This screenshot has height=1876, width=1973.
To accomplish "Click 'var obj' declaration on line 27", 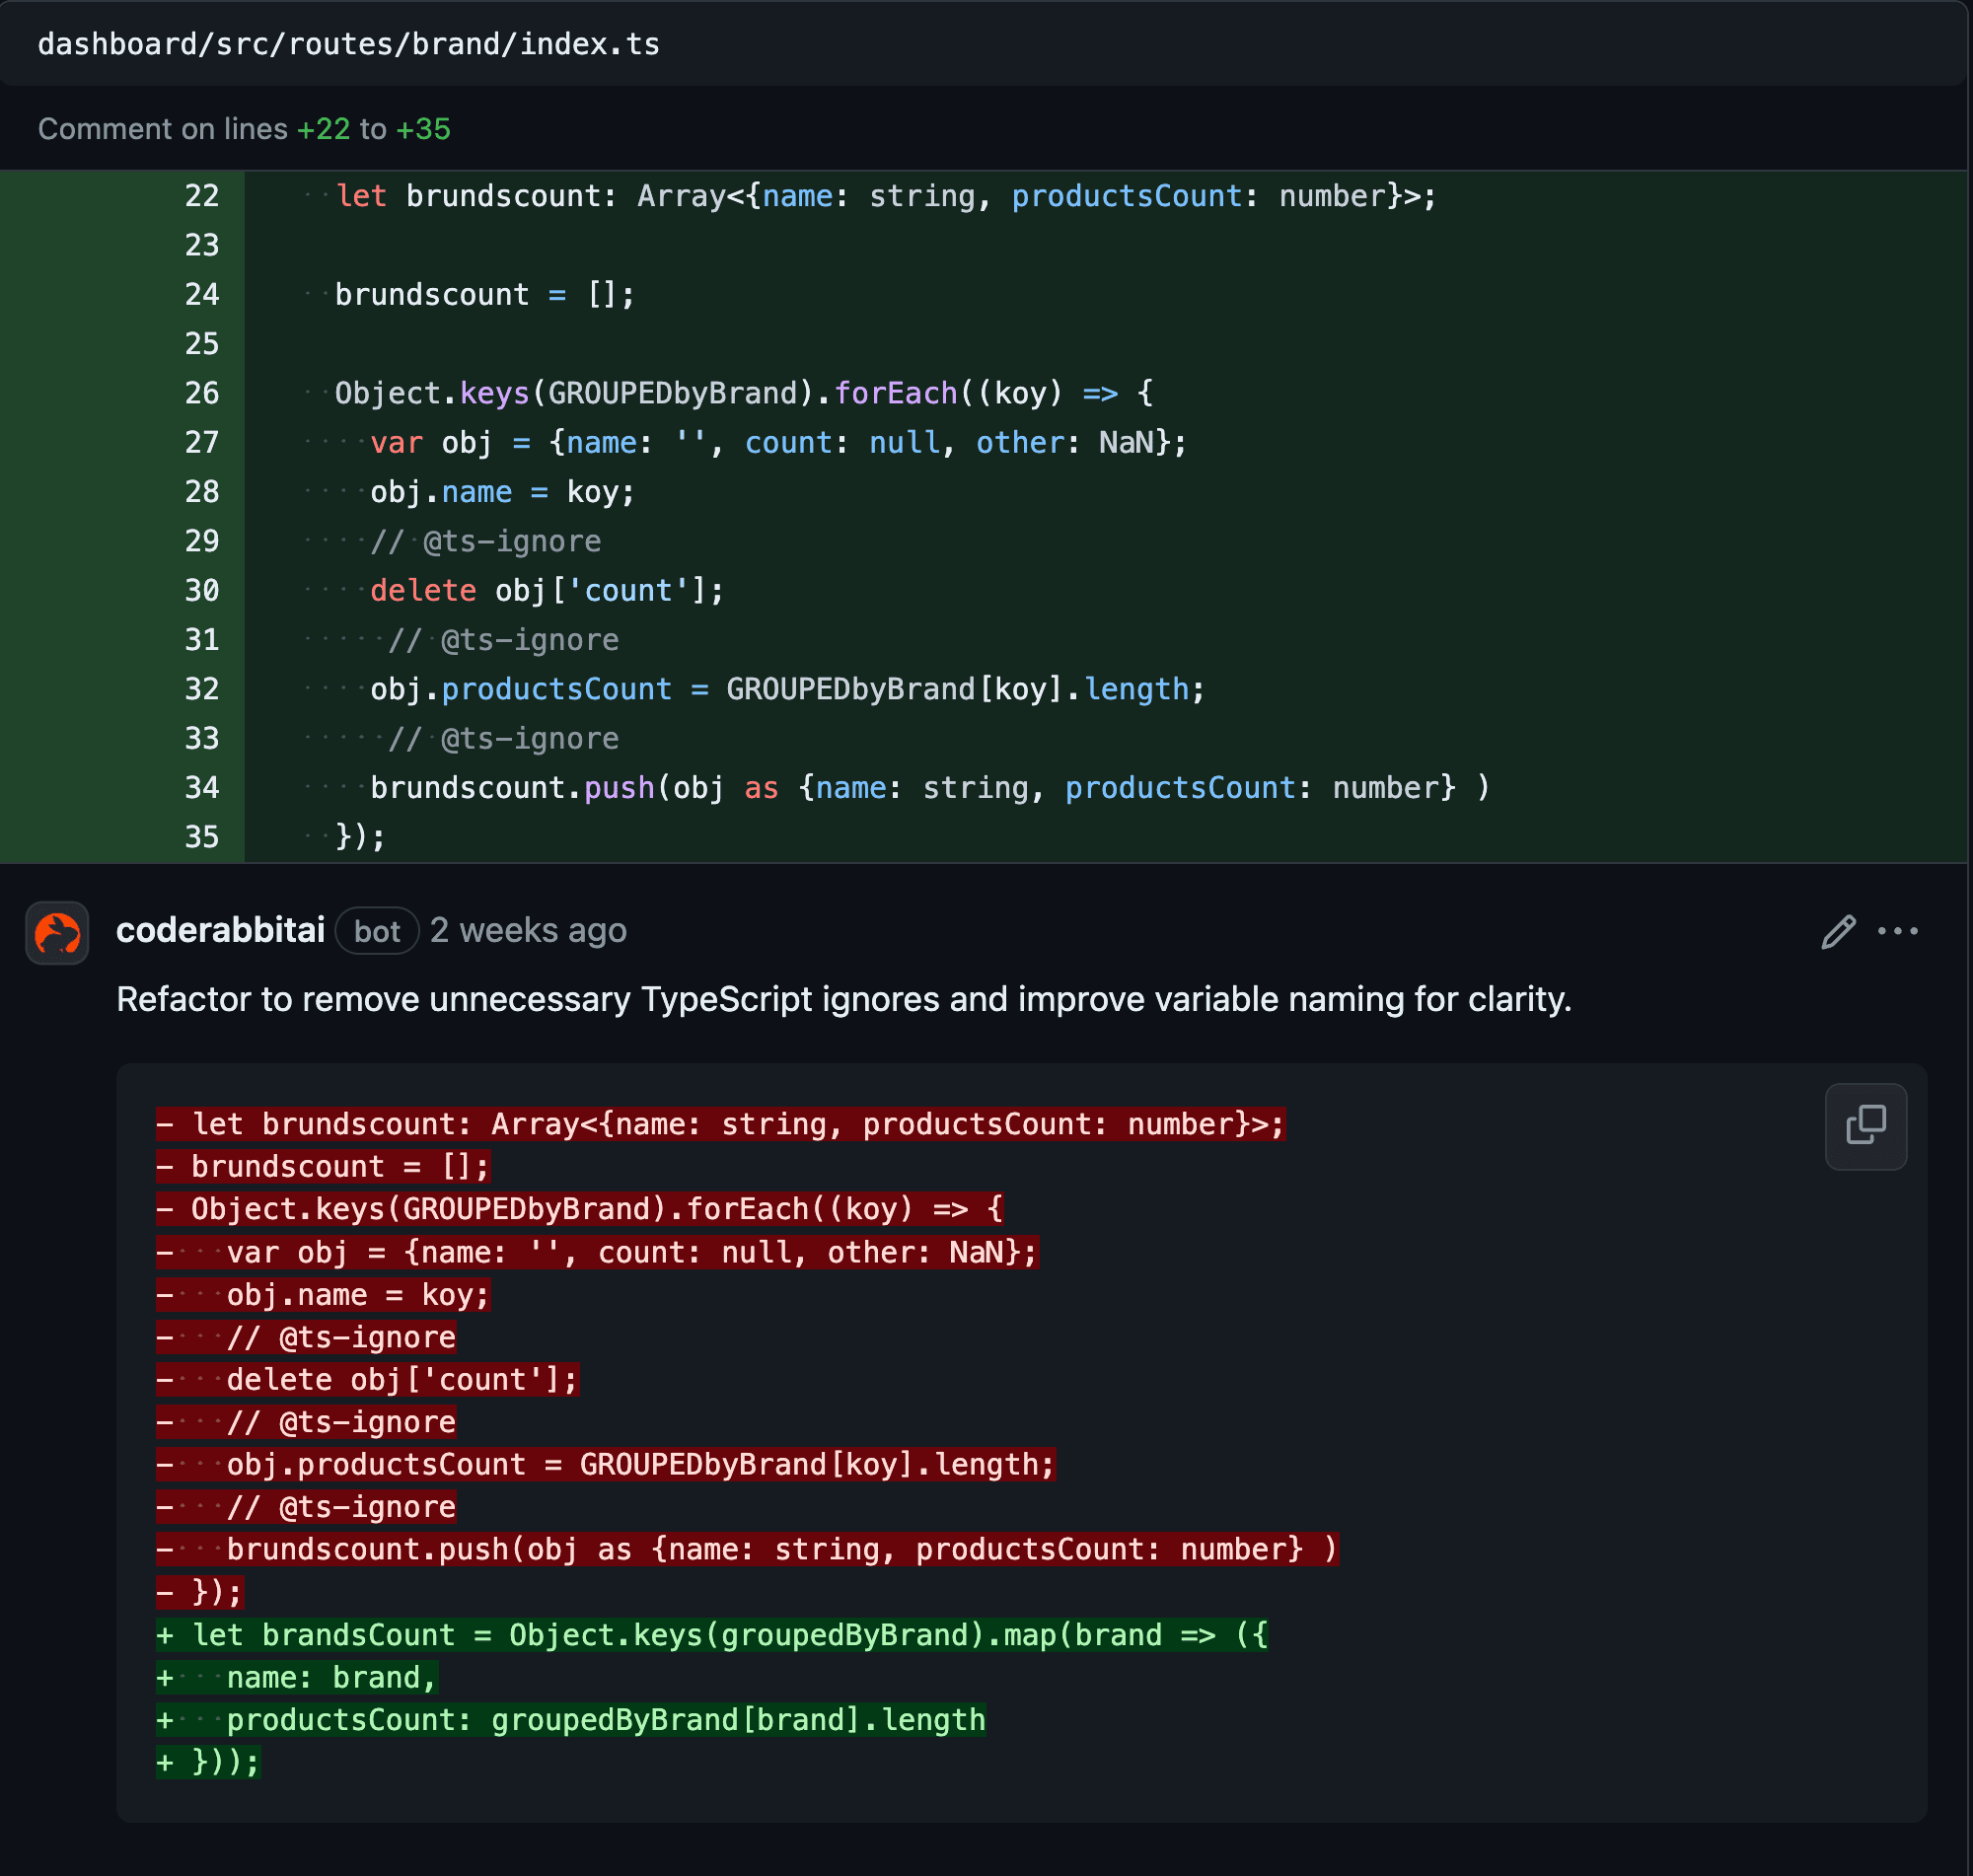I will point(778,442).
